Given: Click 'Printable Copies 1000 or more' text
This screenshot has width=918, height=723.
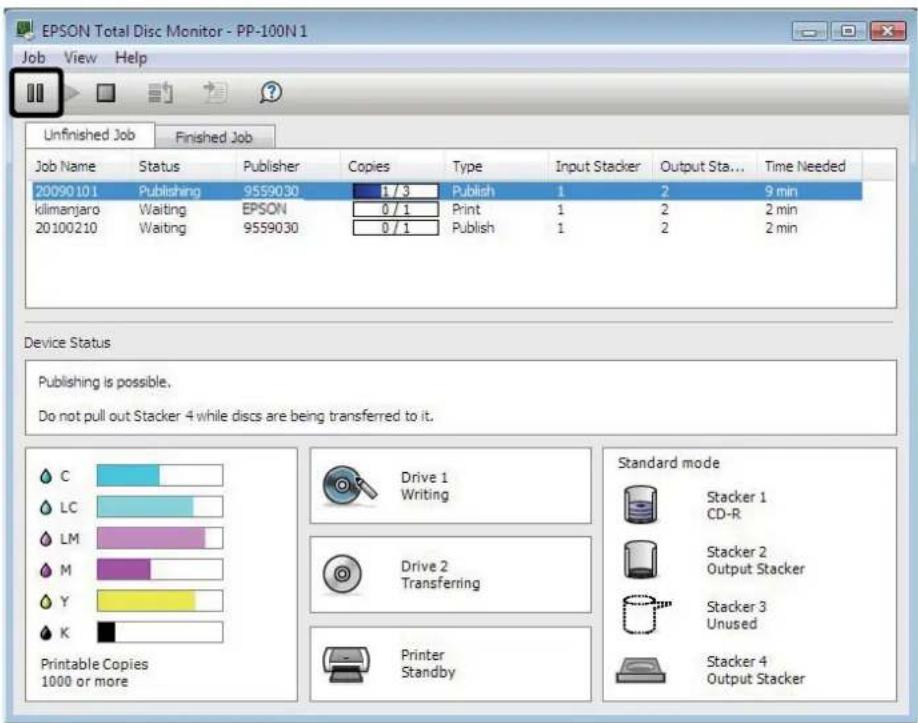Looking at the screenshot, I should (x=94, y=673).
